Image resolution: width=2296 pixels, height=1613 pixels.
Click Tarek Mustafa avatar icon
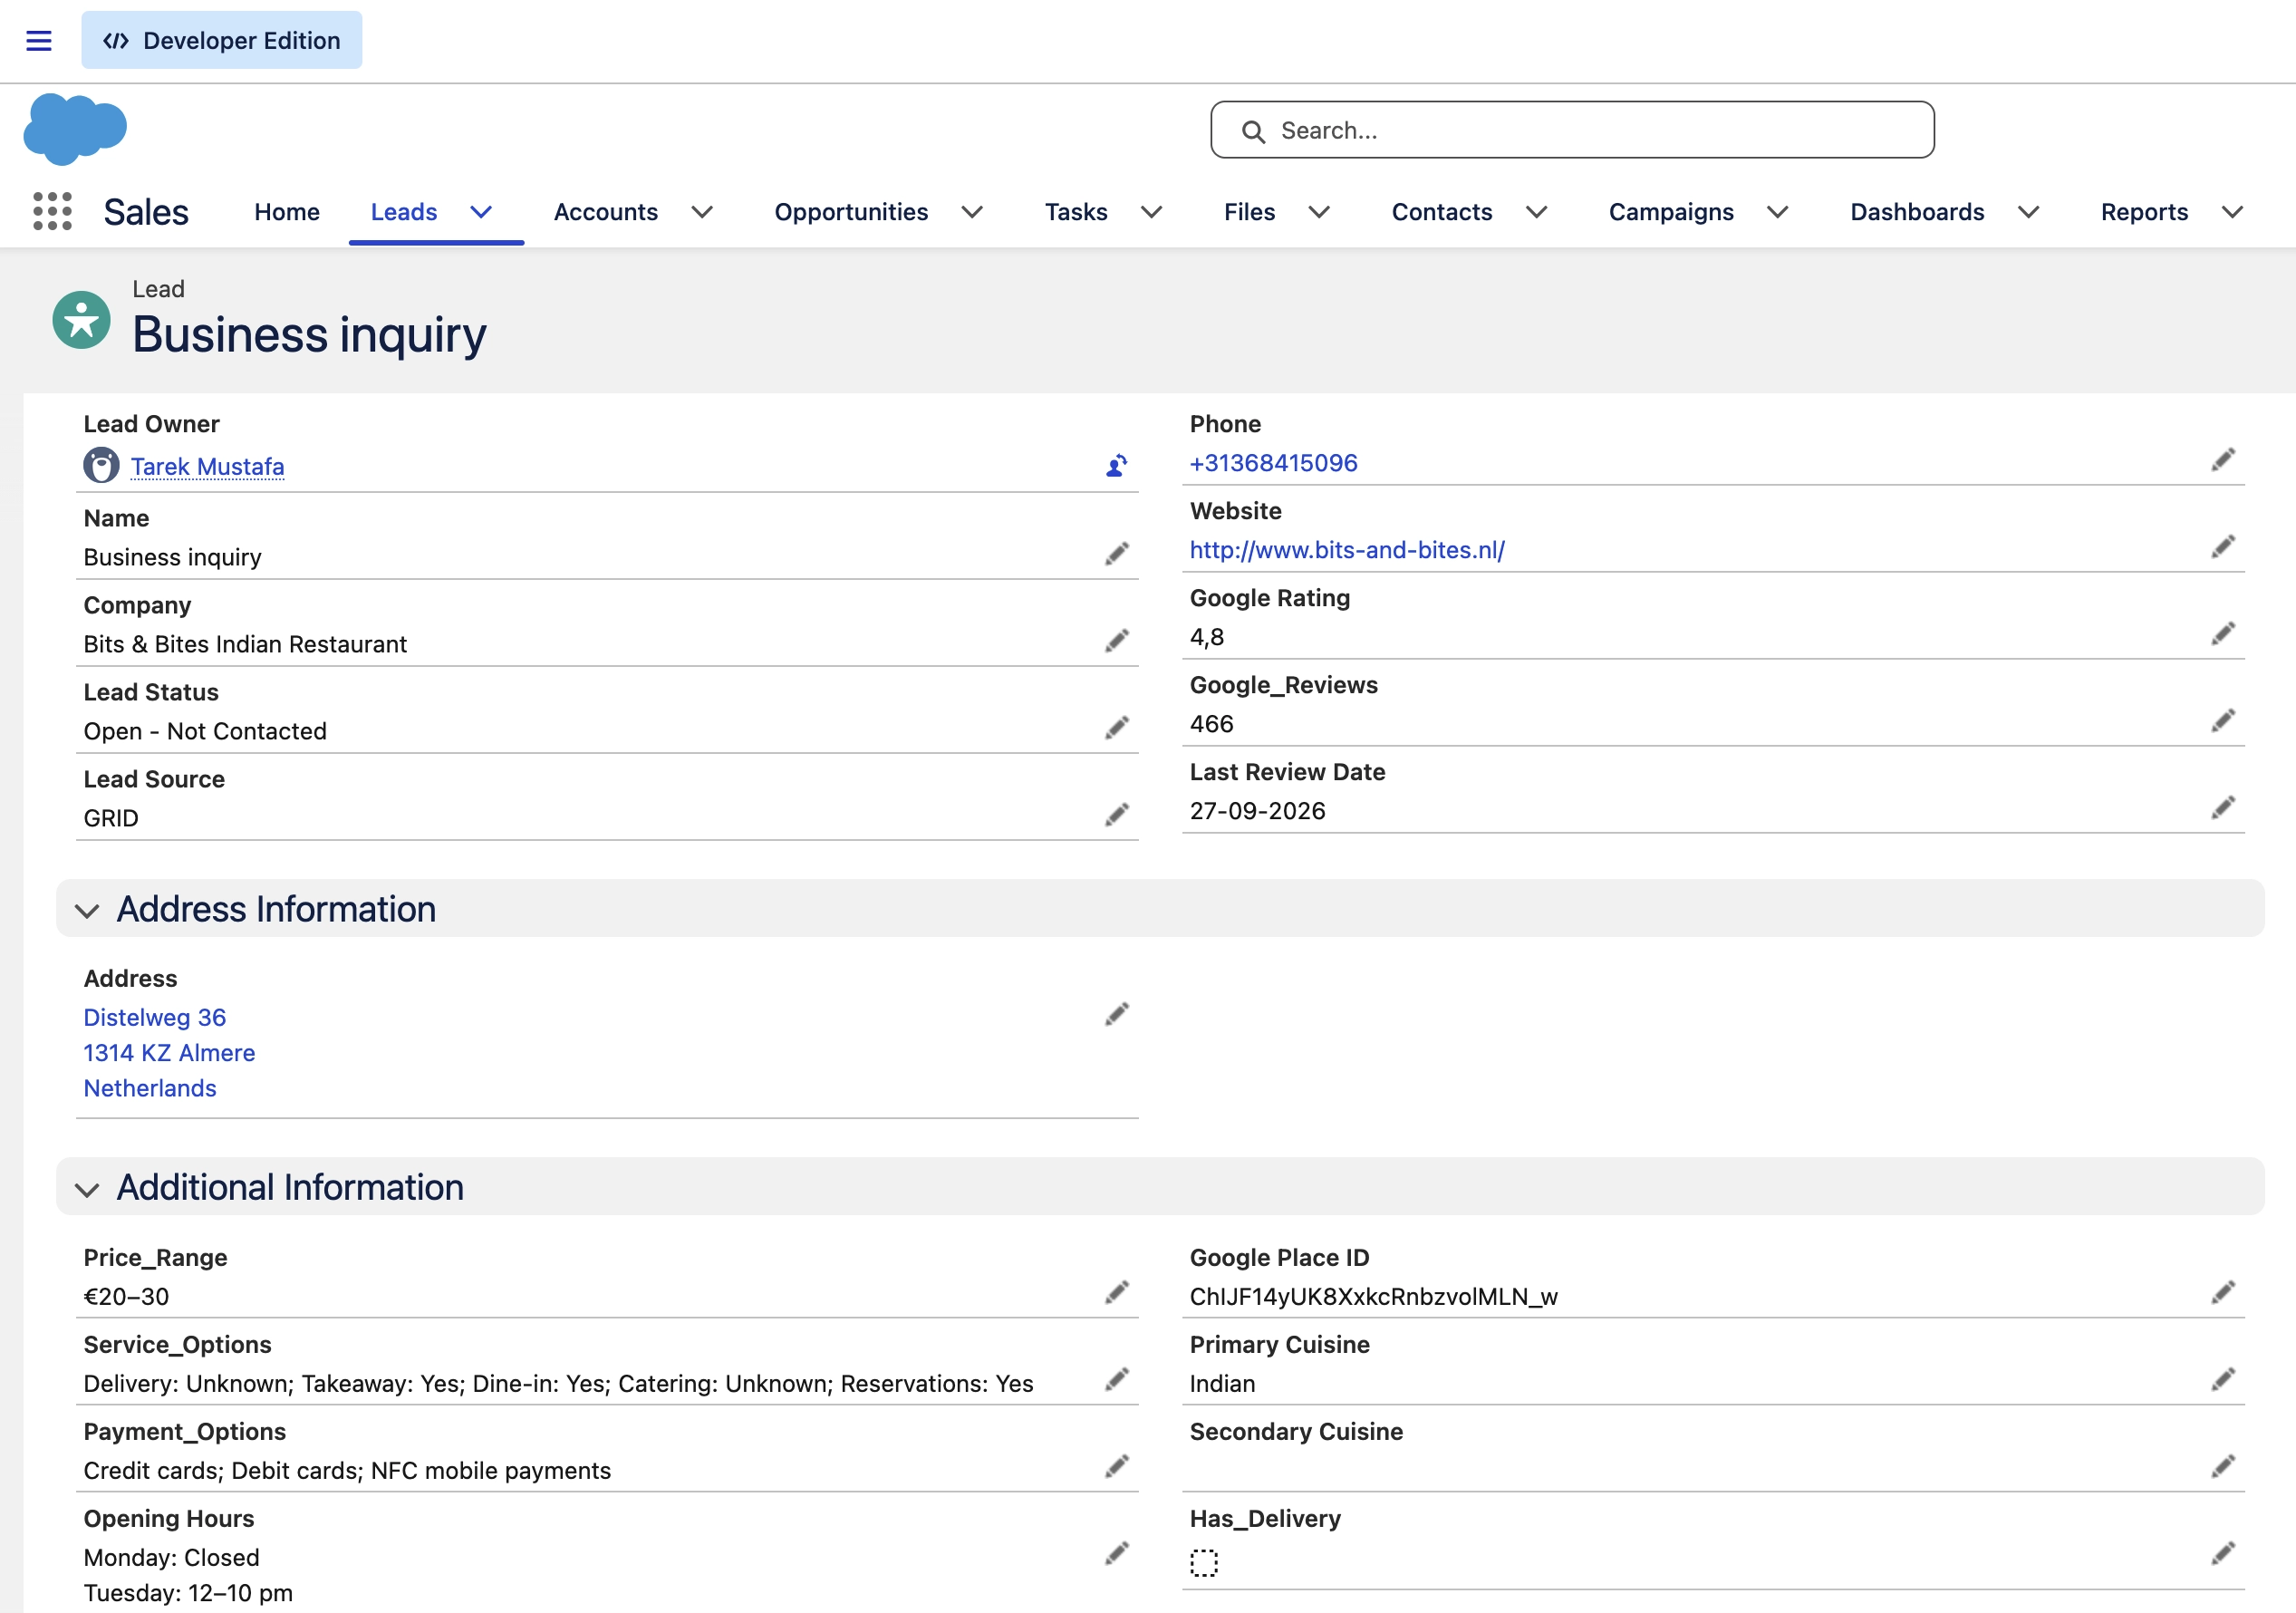101,466
